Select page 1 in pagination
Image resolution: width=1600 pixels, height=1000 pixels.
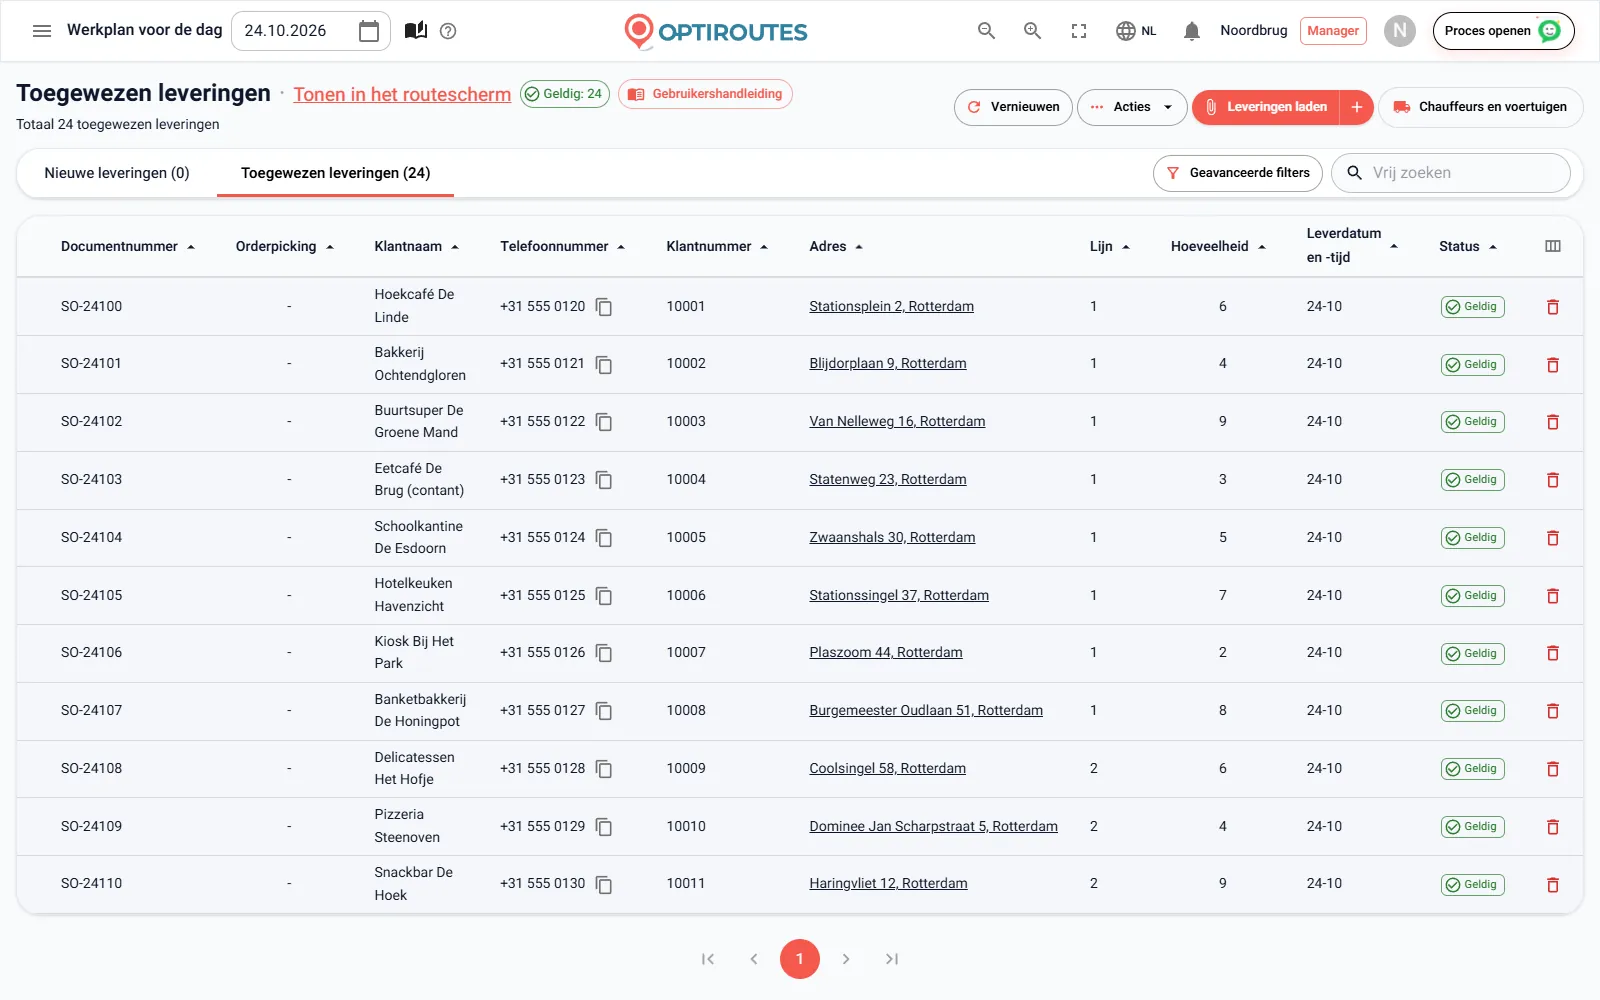coord(800,959)
